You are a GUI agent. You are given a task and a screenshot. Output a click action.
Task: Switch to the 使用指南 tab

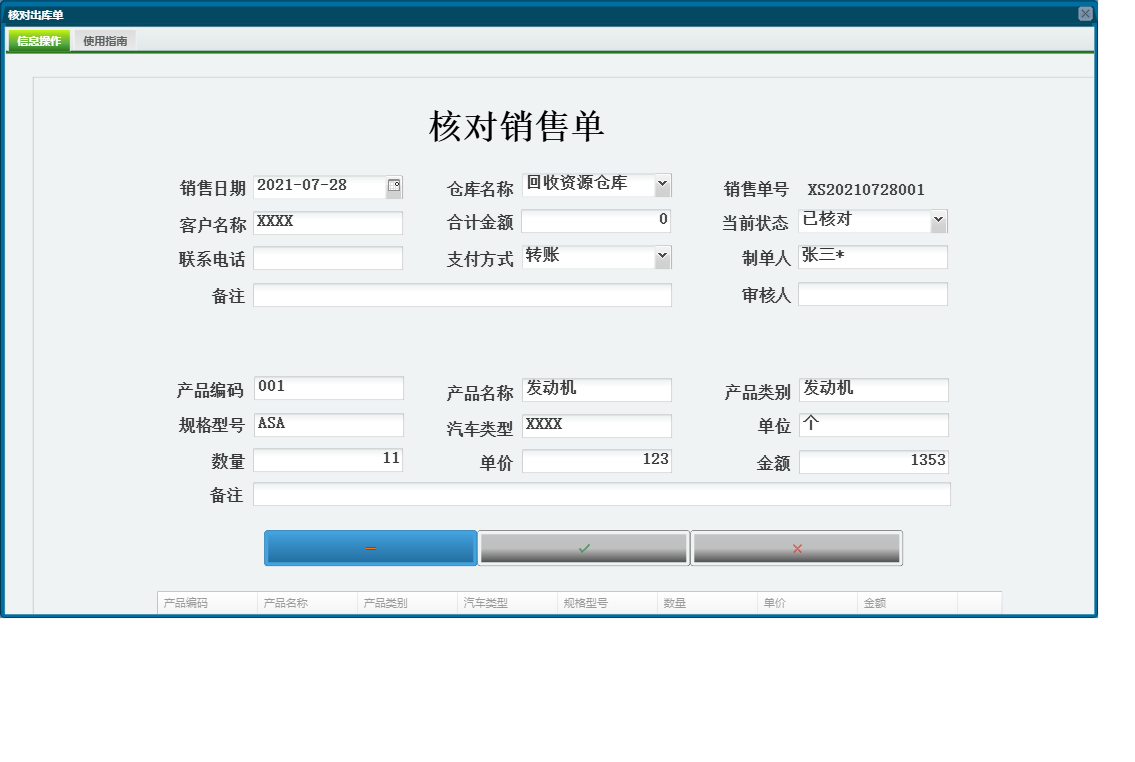click(103, 41)
